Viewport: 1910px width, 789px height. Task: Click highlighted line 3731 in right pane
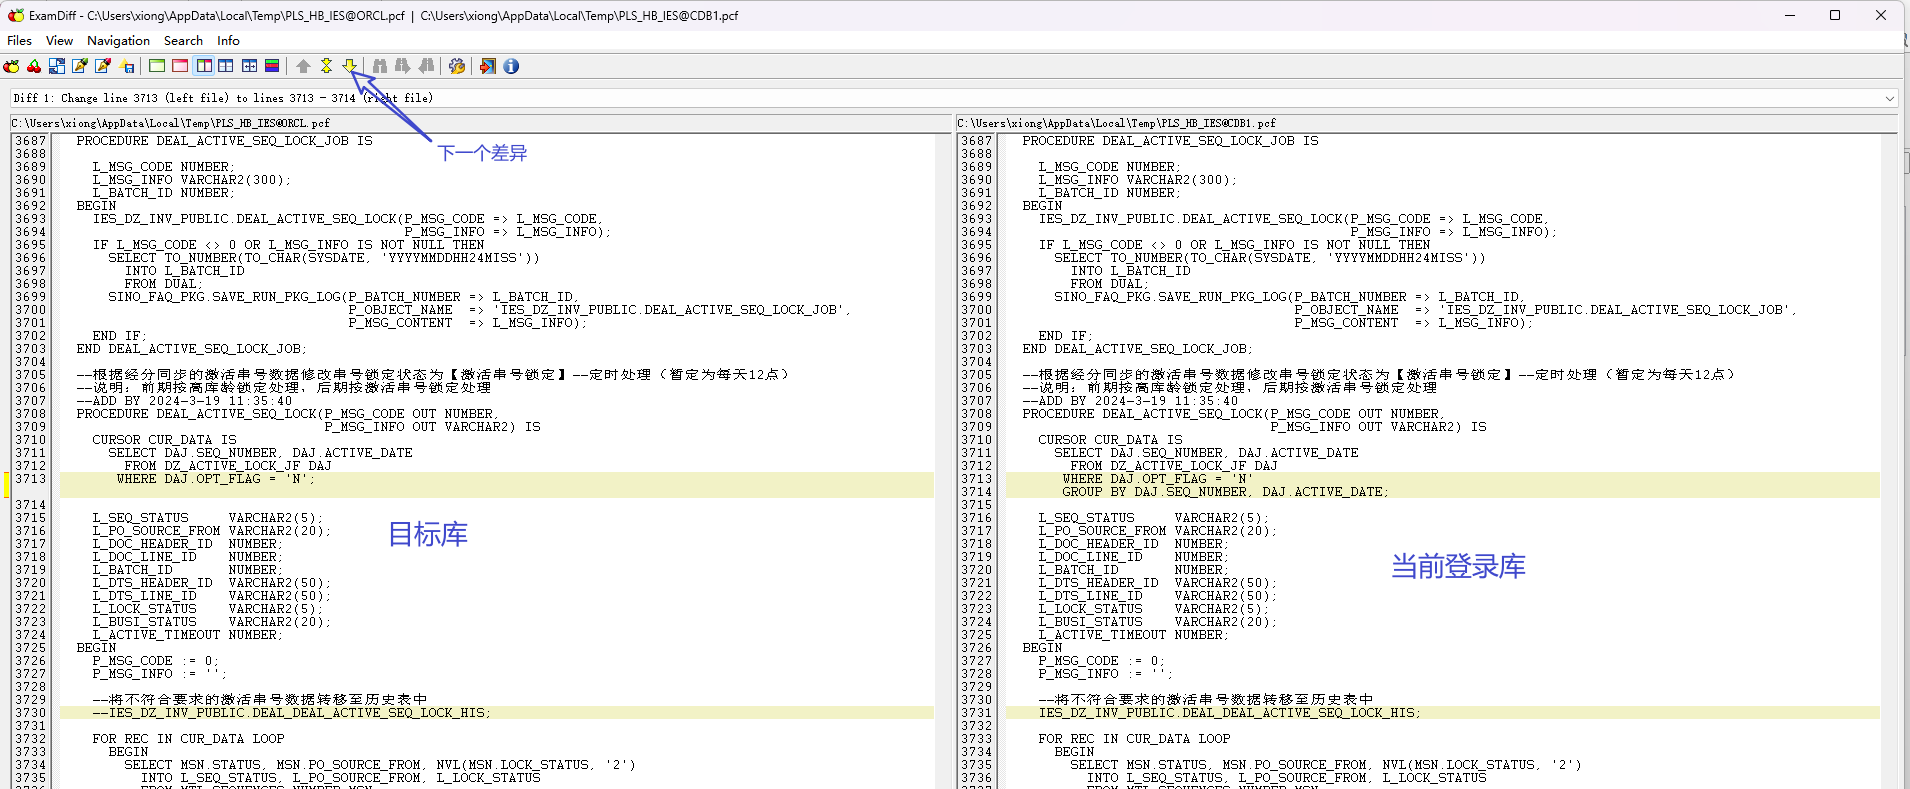[x=1442, y=713]
